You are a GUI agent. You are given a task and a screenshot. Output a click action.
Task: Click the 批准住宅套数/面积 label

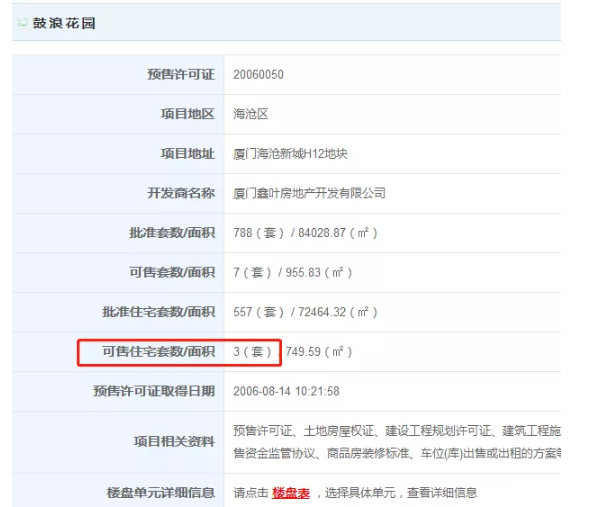[158, 312]
